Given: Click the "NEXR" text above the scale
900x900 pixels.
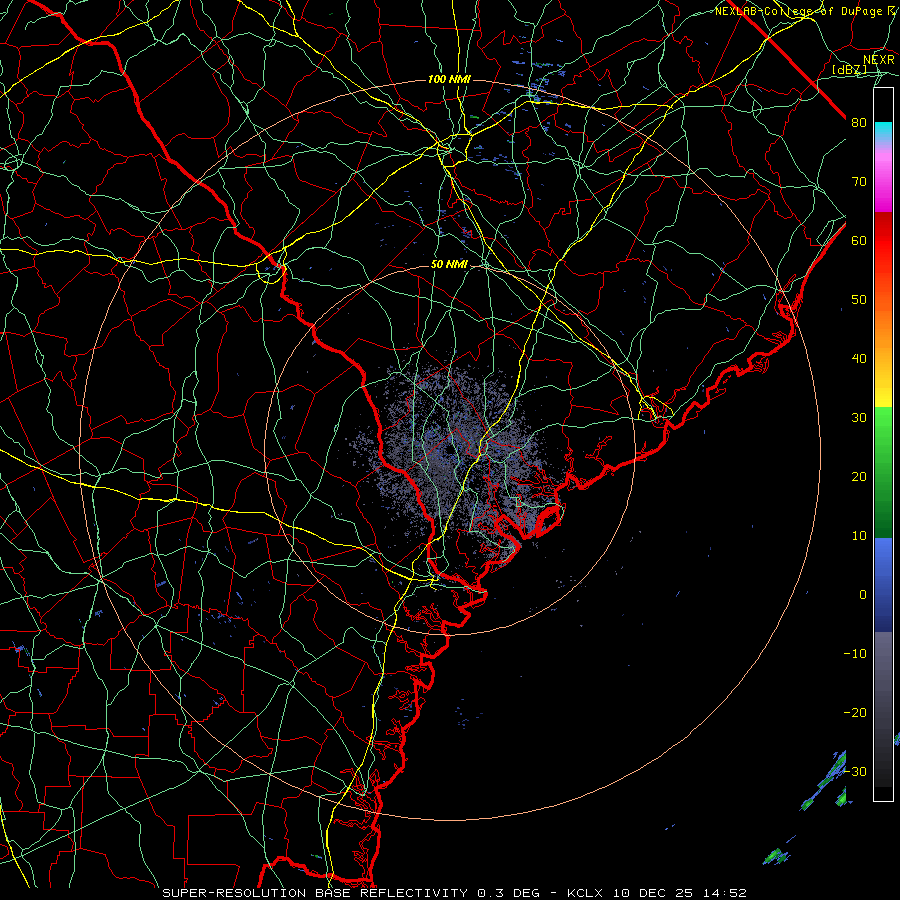Looking at the screenshot, I should coord(879,60).
